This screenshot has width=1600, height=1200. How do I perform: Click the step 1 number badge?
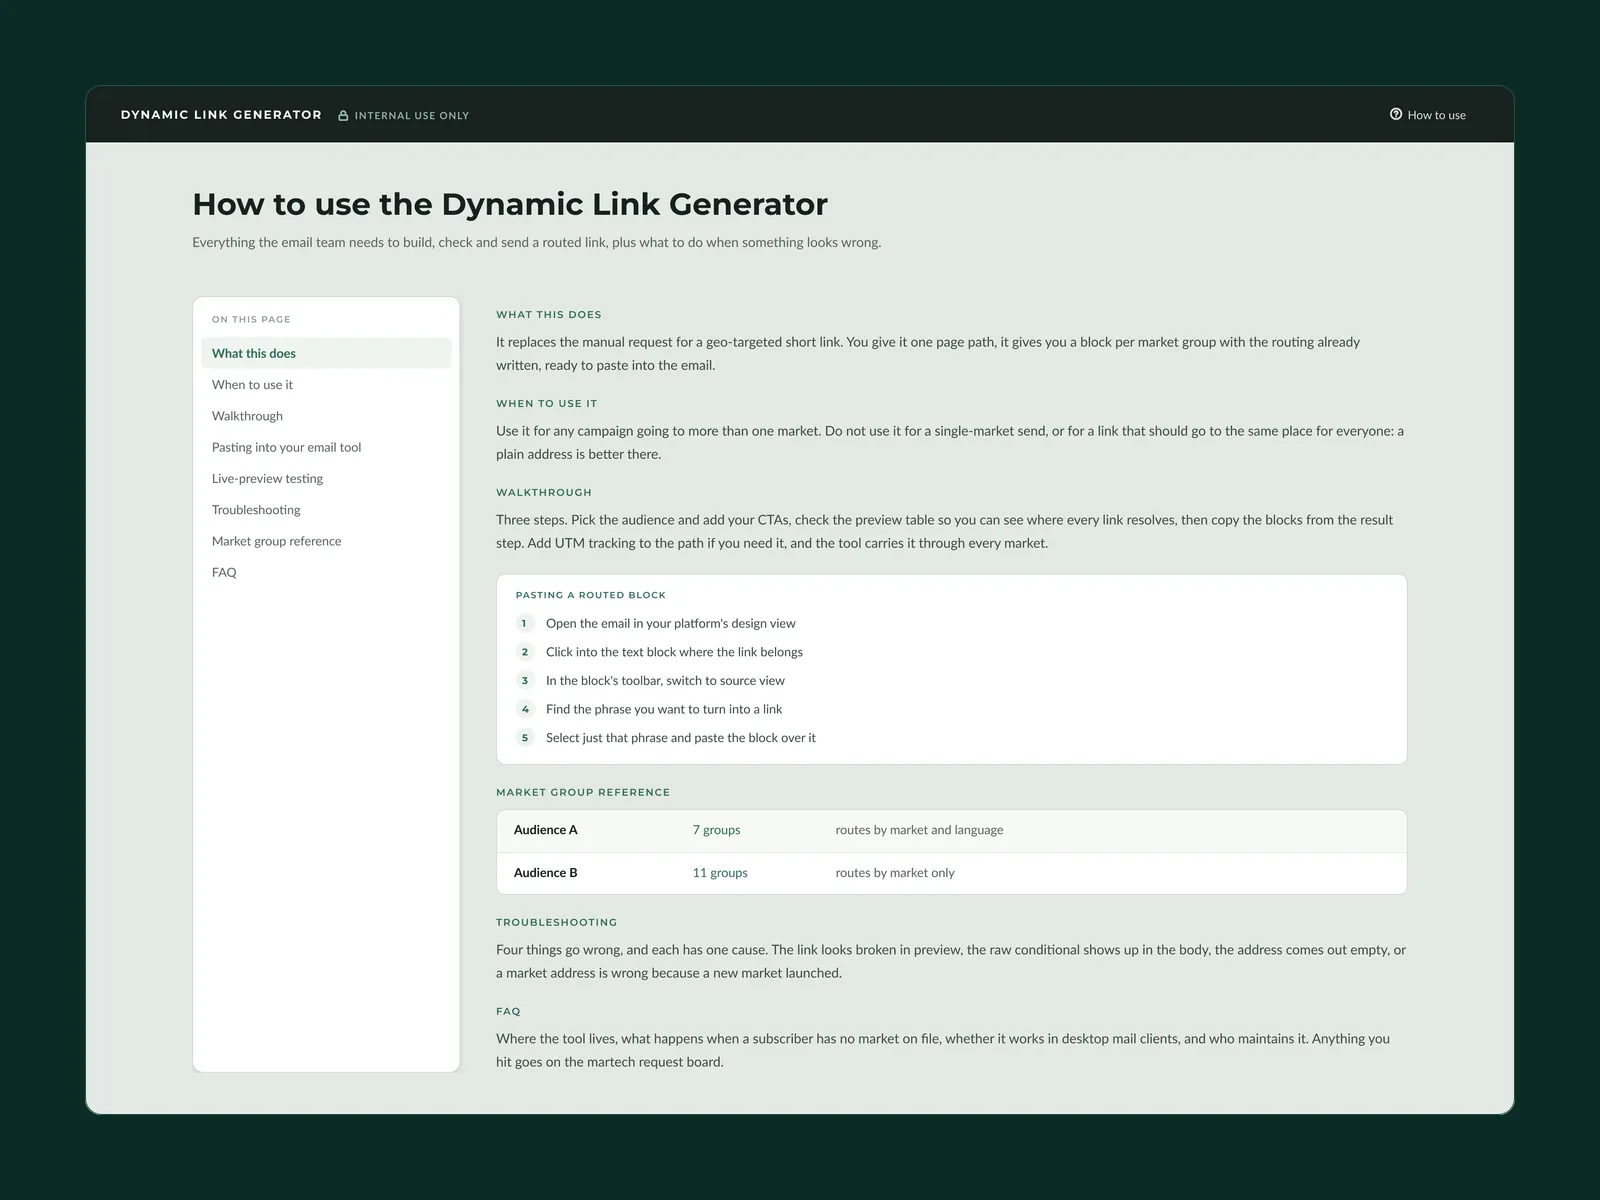click(x=525, y=623)
